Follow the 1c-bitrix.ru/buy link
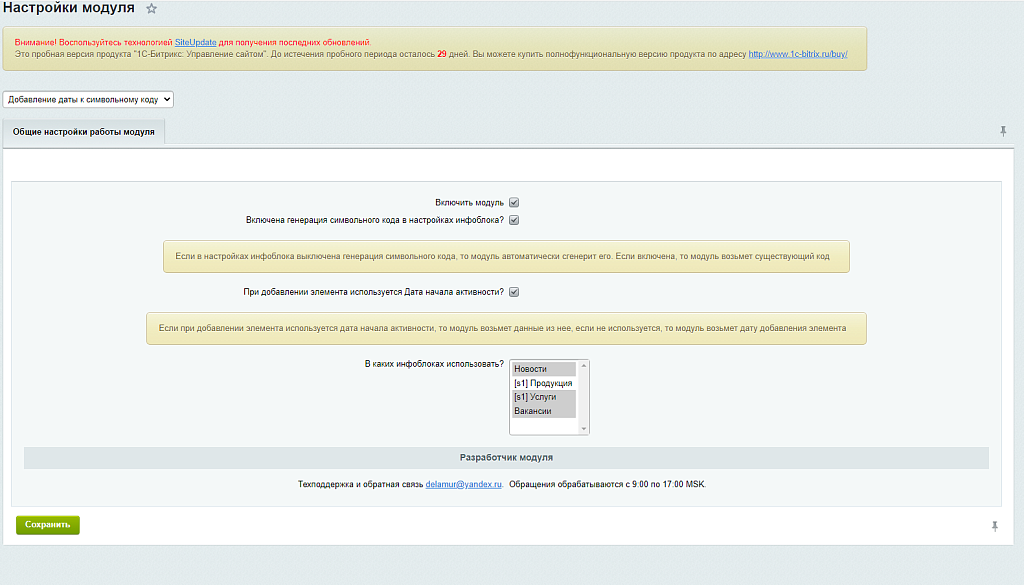The height and width of the screenshot is (585, 1024). [x=797, y=54]
